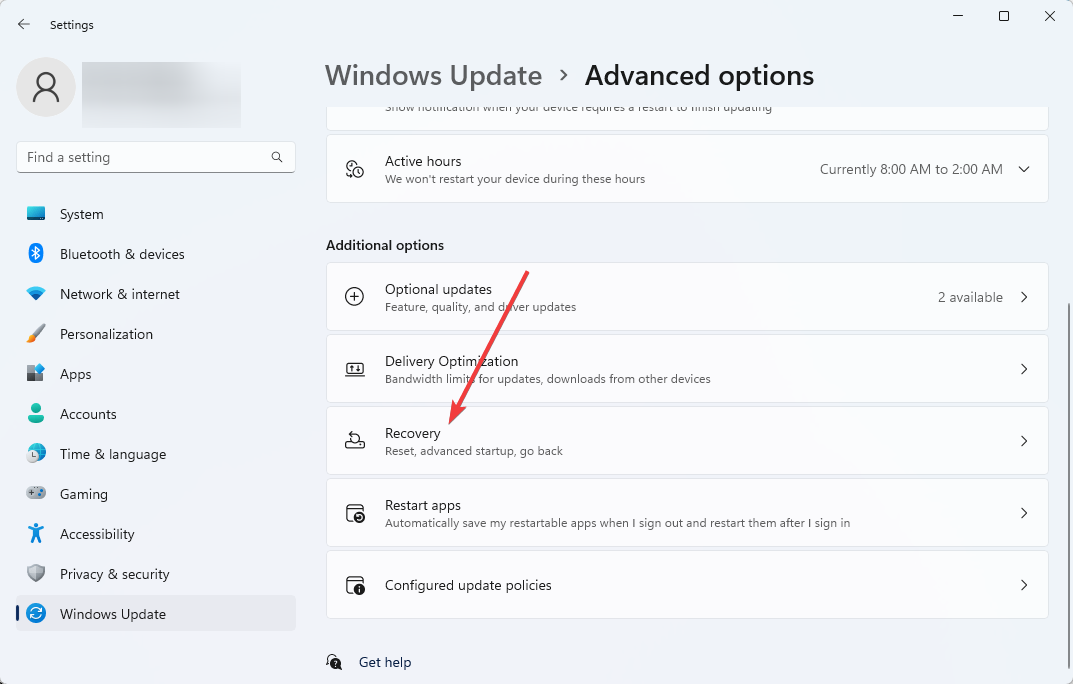
Task: Select Accounts in the sidebar
Action: click(x=156, y=414)
